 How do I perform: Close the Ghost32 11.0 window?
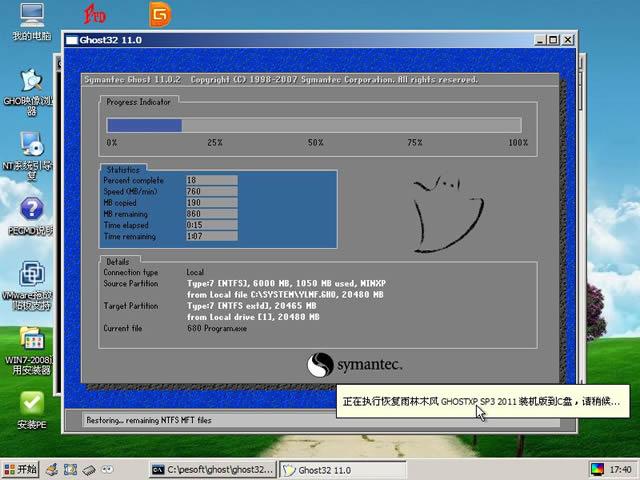tap(568, 40)
